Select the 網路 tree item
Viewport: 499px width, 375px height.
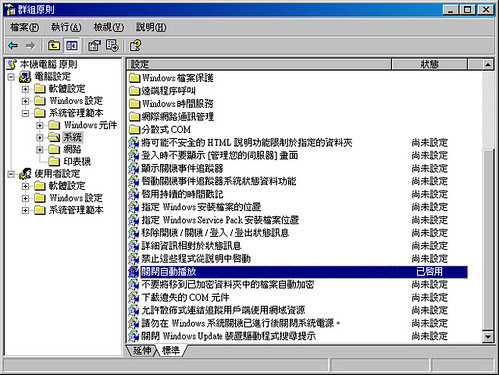tap(72, 150)
